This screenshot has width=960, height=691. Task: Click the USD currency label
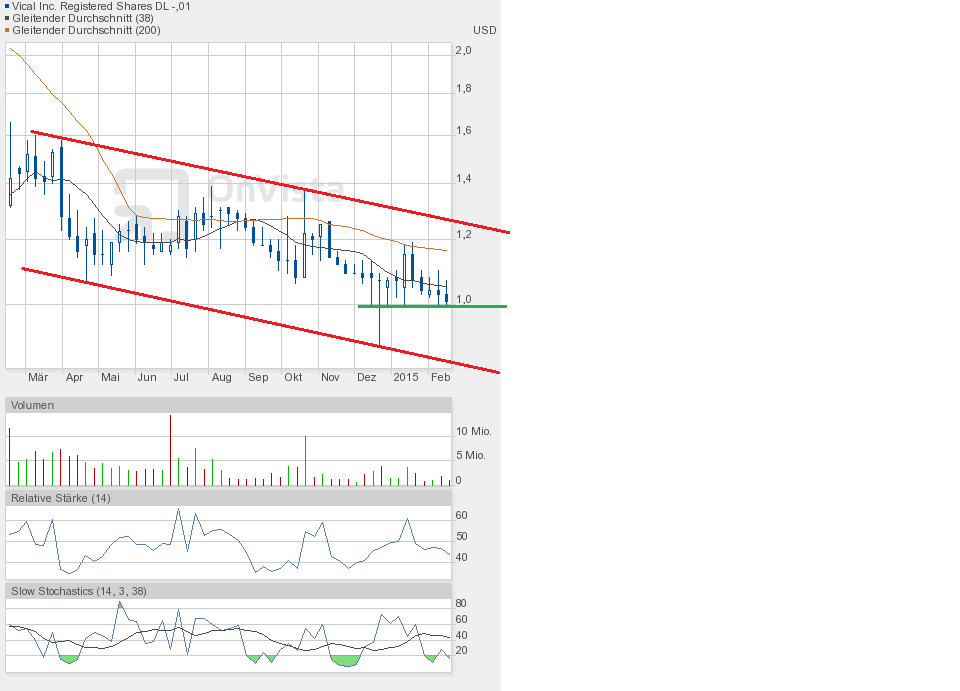tap(485, 30)
